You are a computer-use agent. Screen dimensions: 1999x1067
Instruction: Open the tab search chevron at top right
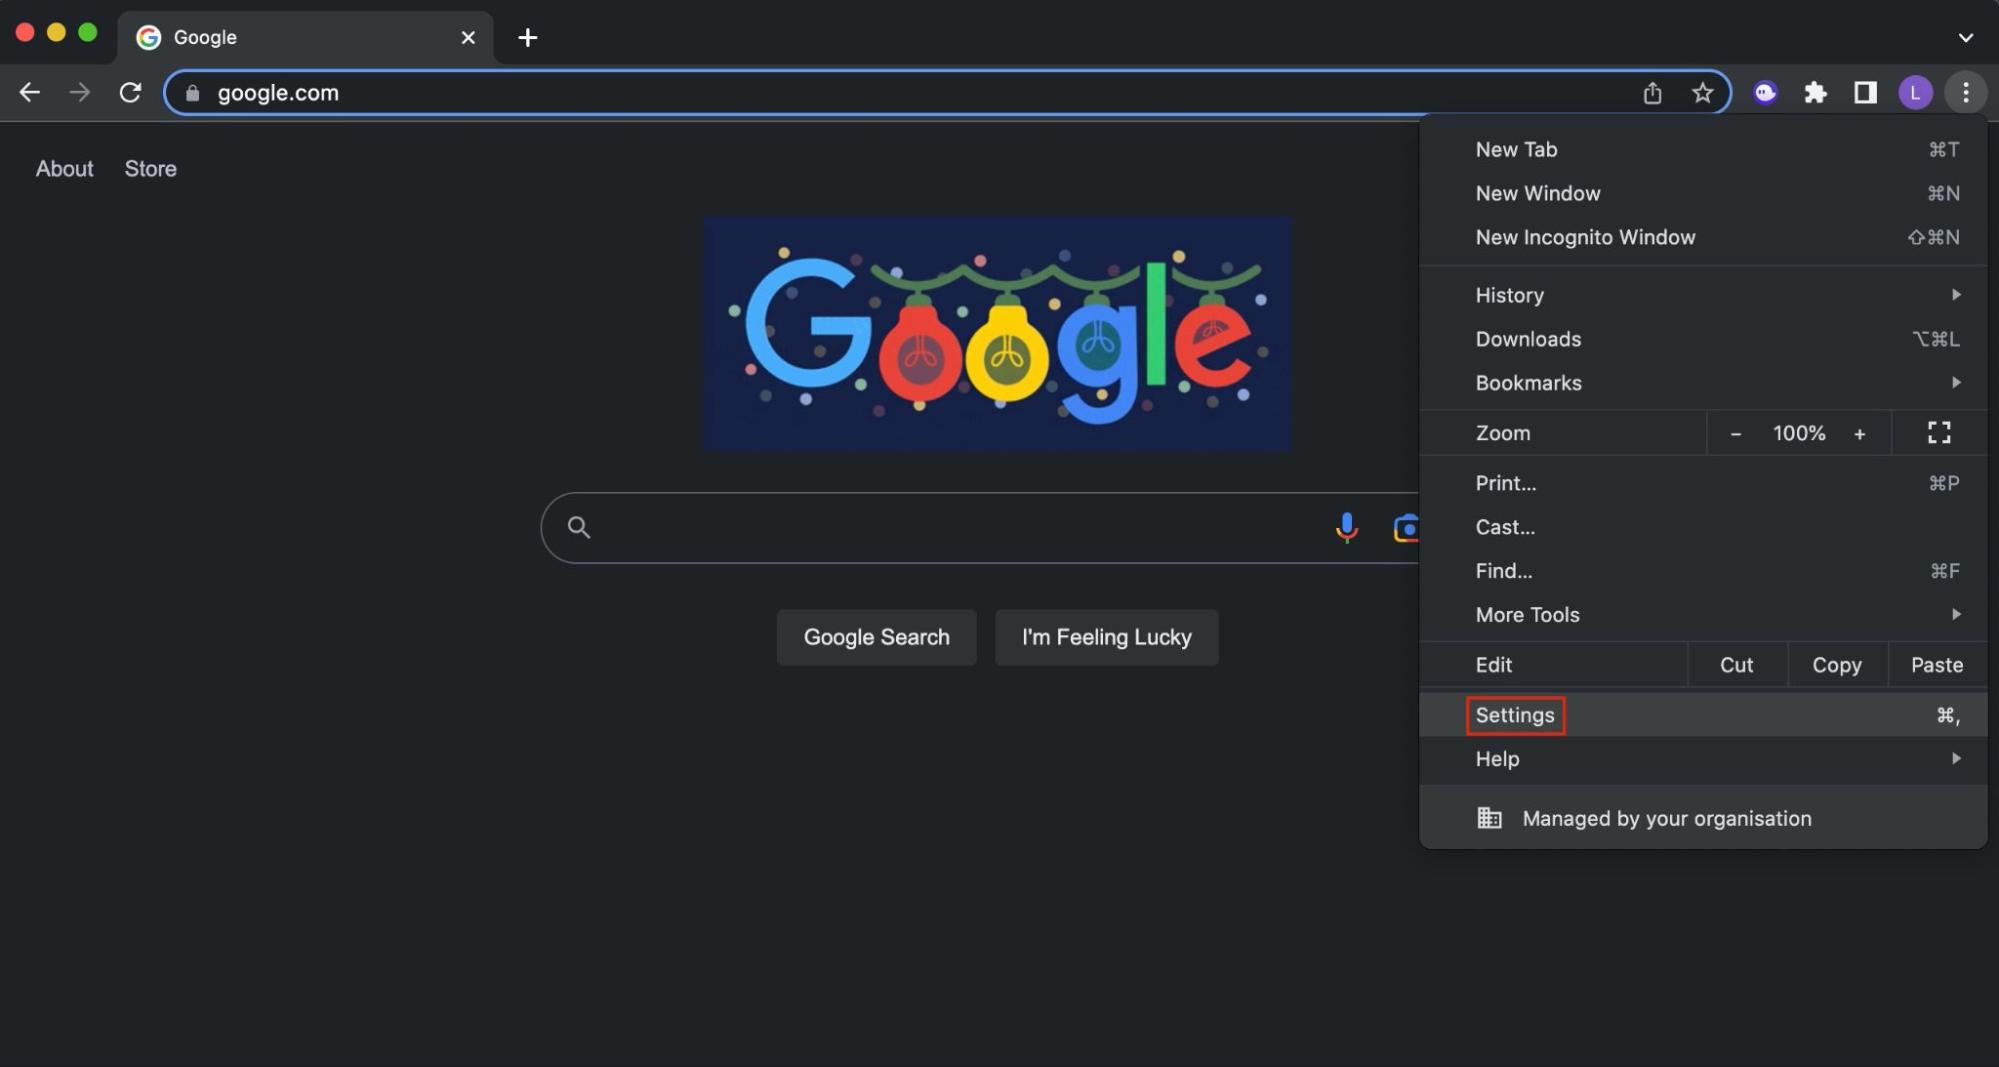pos(1965,37)
